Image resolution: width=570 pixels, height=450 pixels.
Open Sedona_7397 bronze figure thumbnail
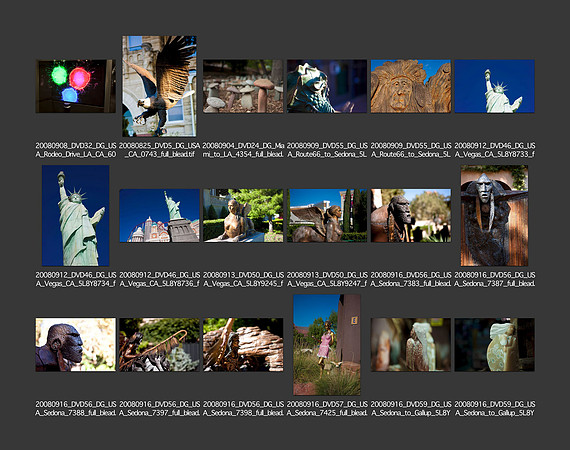tap(159, 345)
